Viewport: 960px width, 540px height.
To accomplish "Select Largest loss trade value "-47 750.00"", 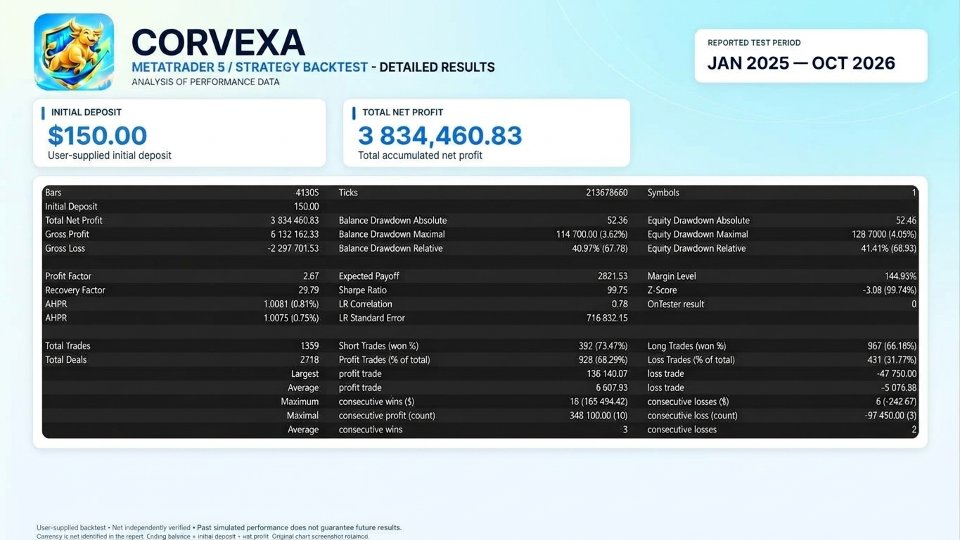I will (x=896, y=374).
